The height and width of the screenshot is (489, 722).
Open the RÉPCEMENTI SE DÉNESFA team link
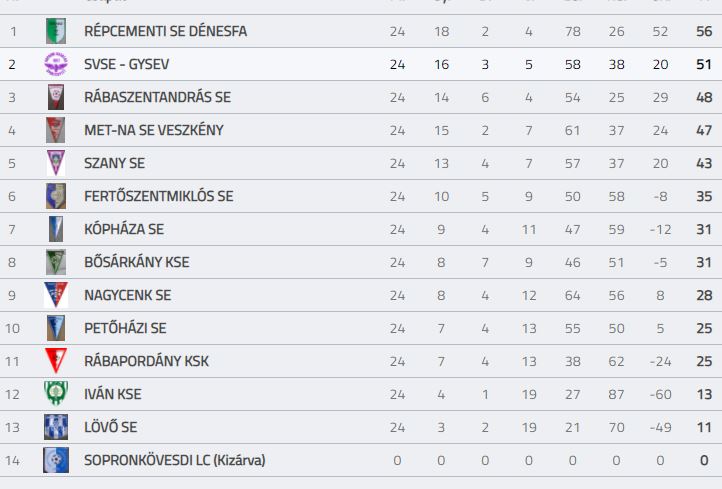[165, 31]
